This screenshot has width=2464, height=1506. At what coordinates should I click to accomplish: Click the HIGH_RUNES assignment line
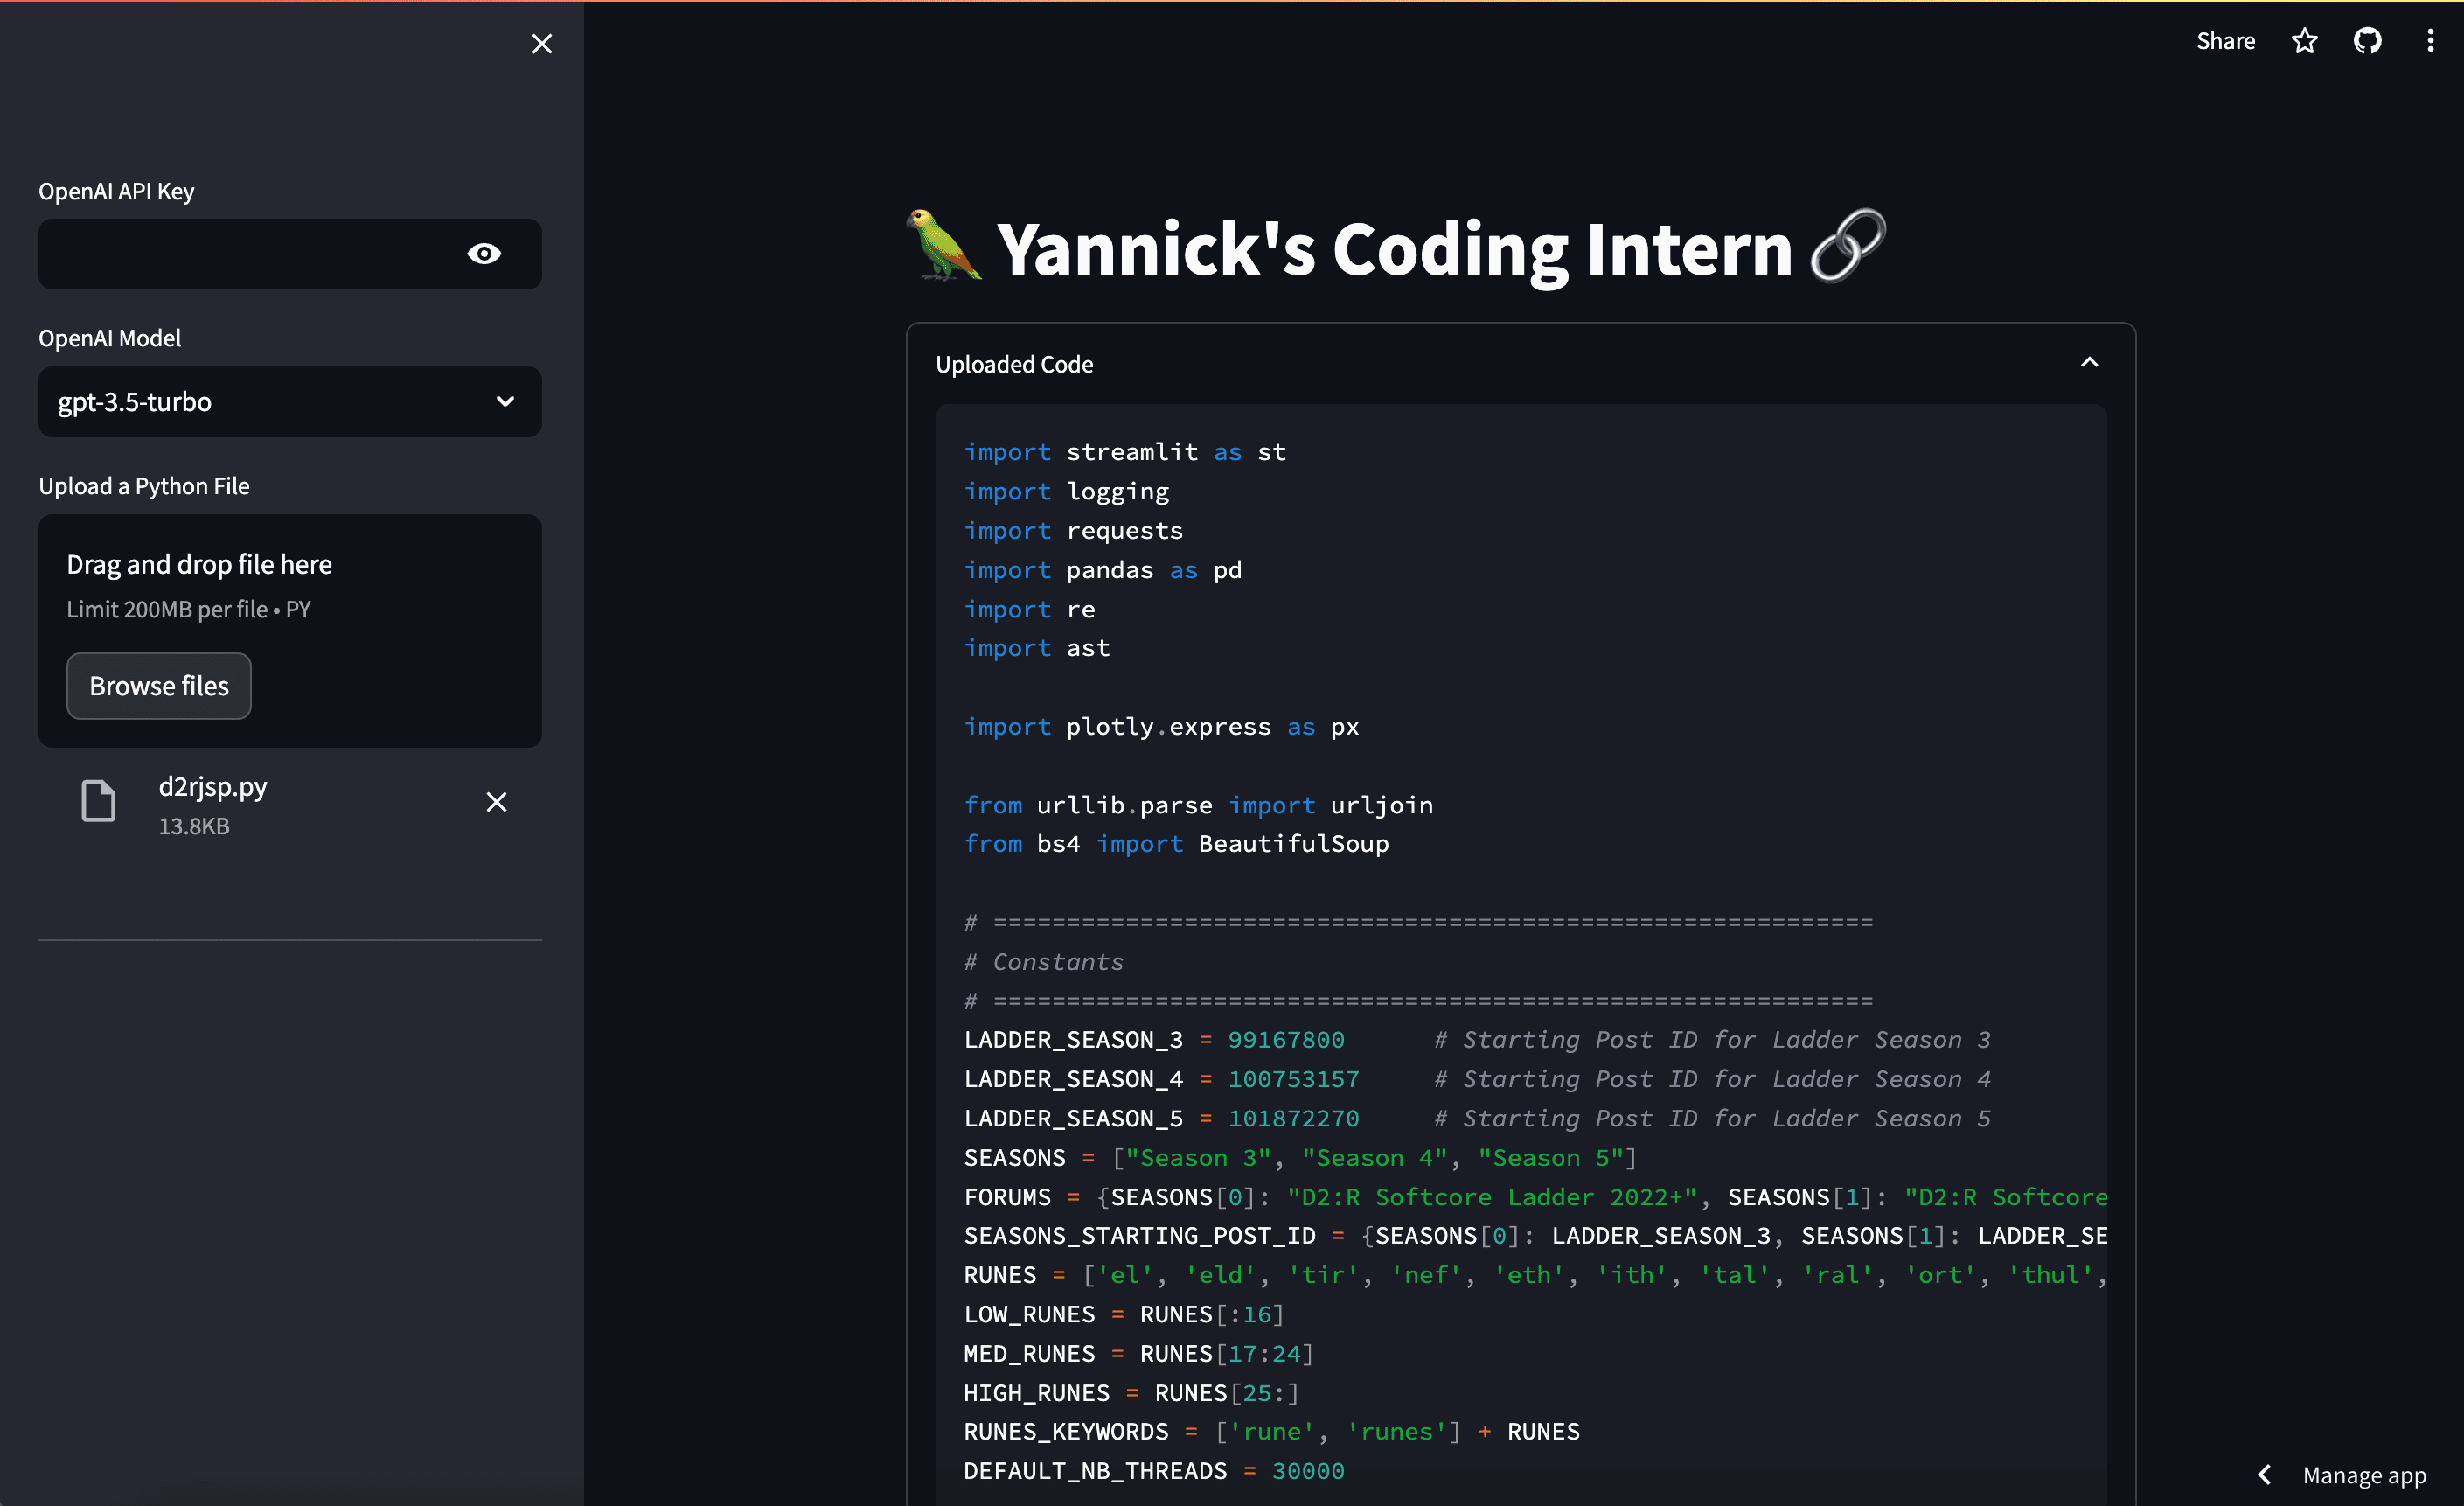point(1131,1393)
